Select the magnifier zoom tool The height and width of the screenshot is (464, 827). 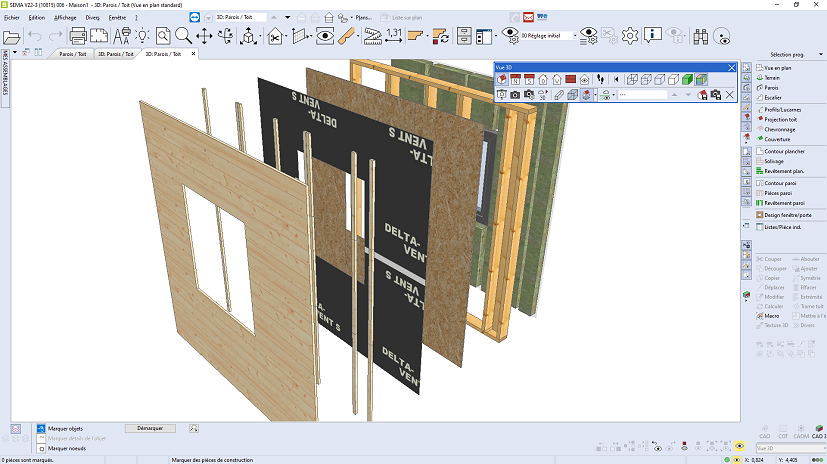click(183, 36)
